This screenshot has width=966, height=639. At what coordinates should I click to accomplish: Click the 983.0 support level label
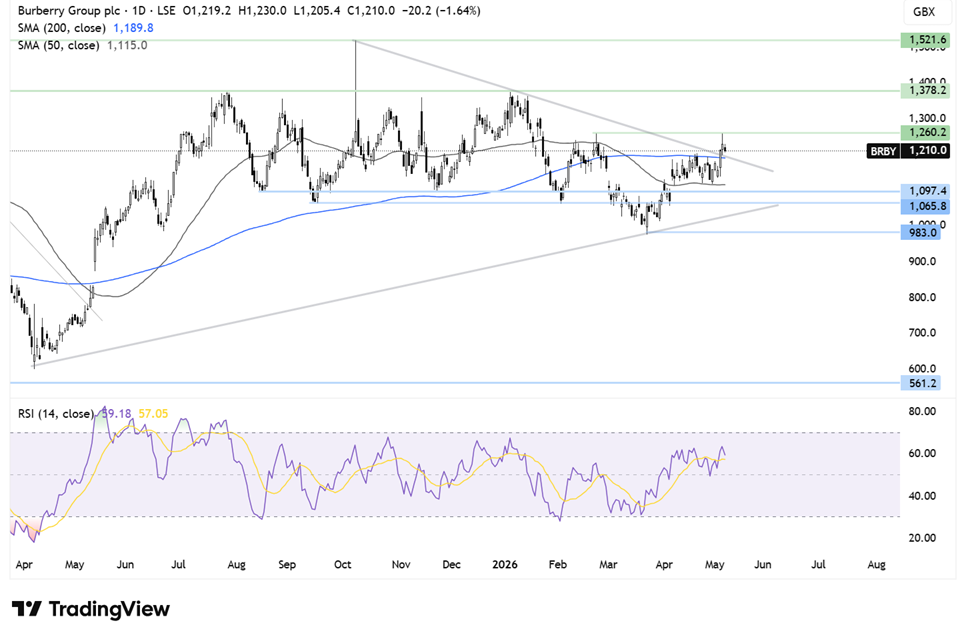pyautogui.click(x=920, y=232)
